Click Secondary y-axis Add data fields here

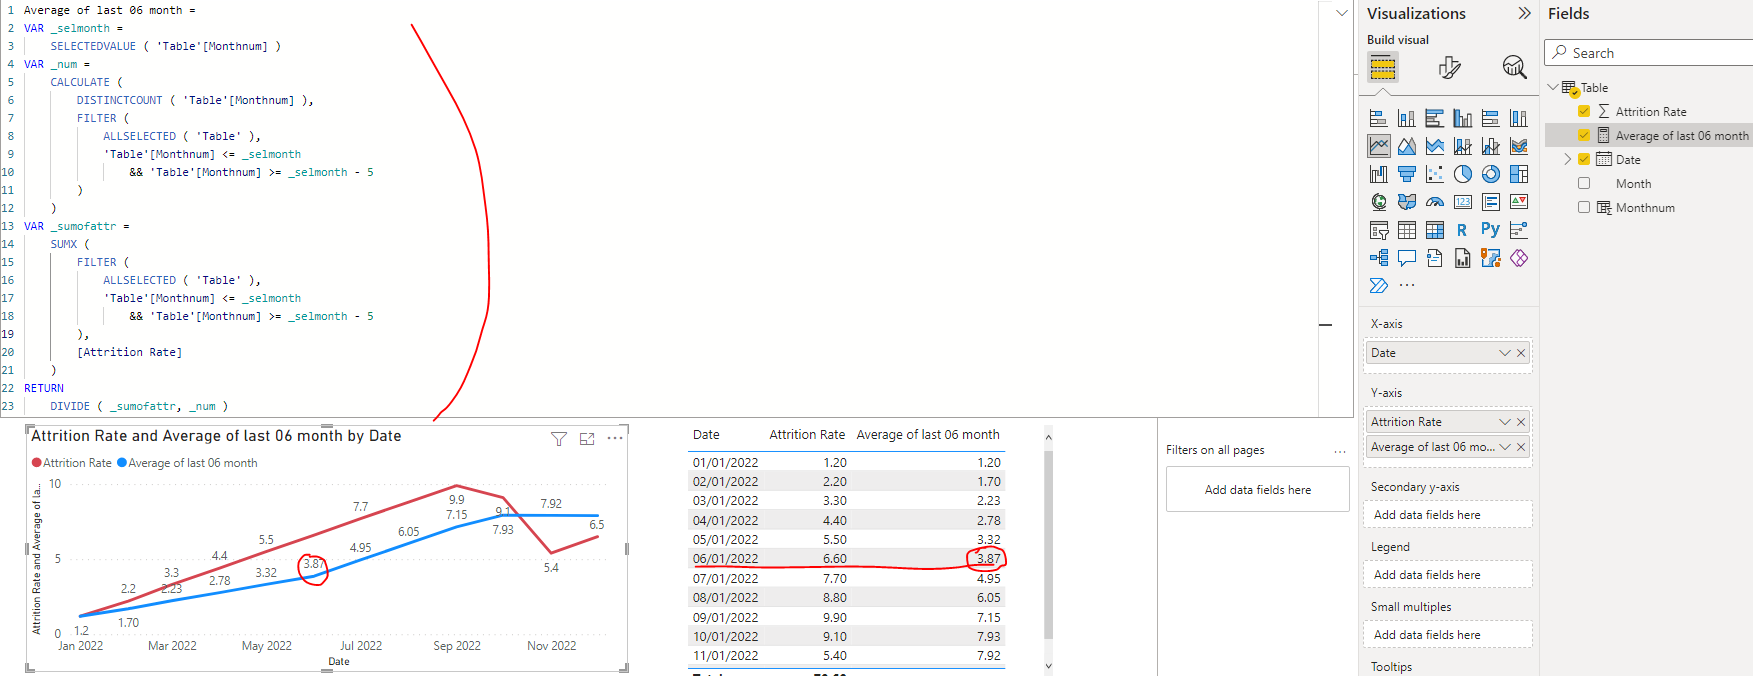[x=1448, y=514]
